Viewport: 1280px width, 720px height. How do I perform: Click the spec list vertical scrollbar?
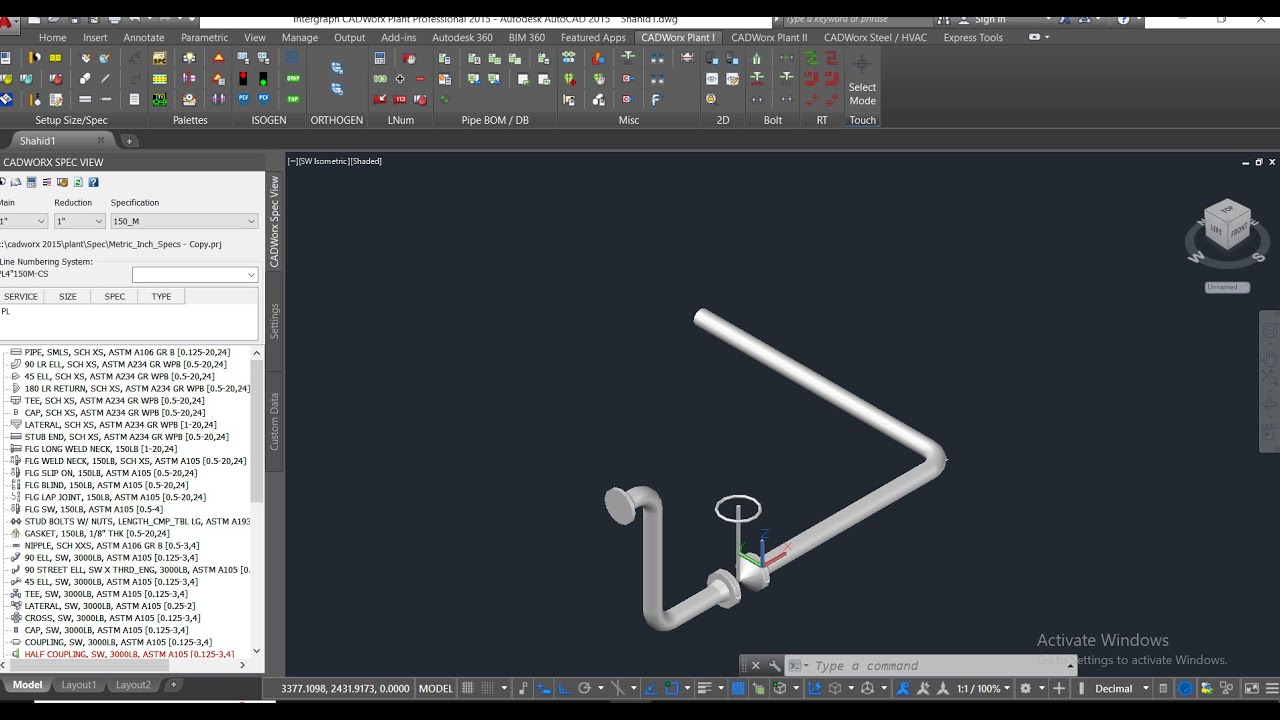(x=257, y=500)
